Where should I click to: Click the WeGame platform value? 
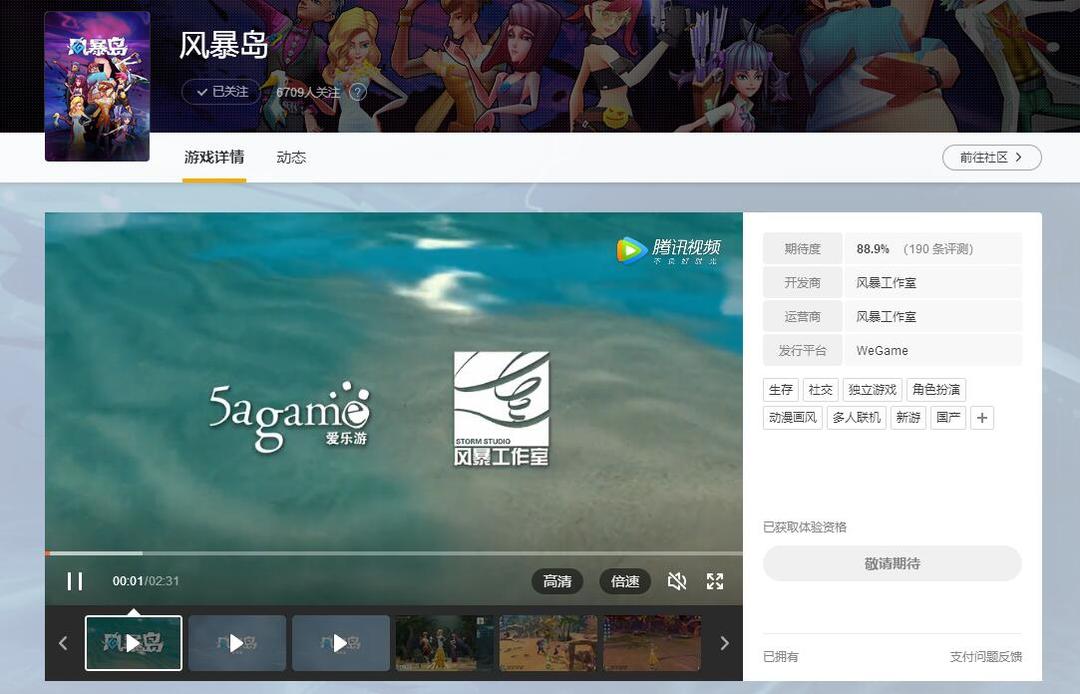pyautogui.click(x=882, y=350)
